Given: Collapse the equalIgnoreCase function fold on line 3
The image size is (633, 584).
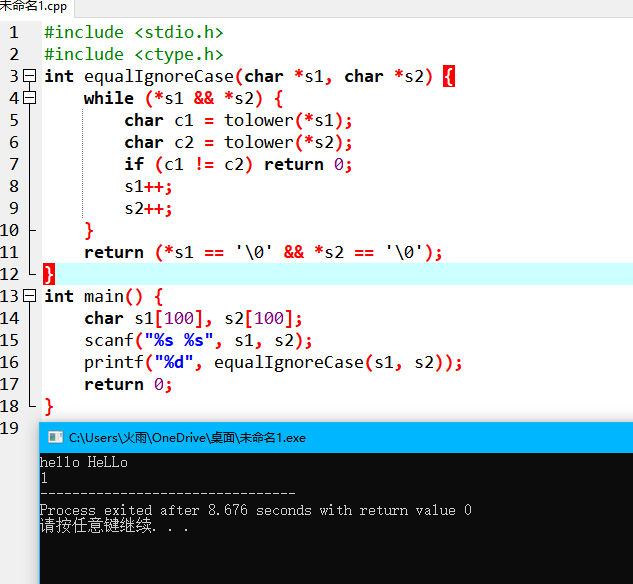Looking at the screenshot, I should click(x=29, y=76).
